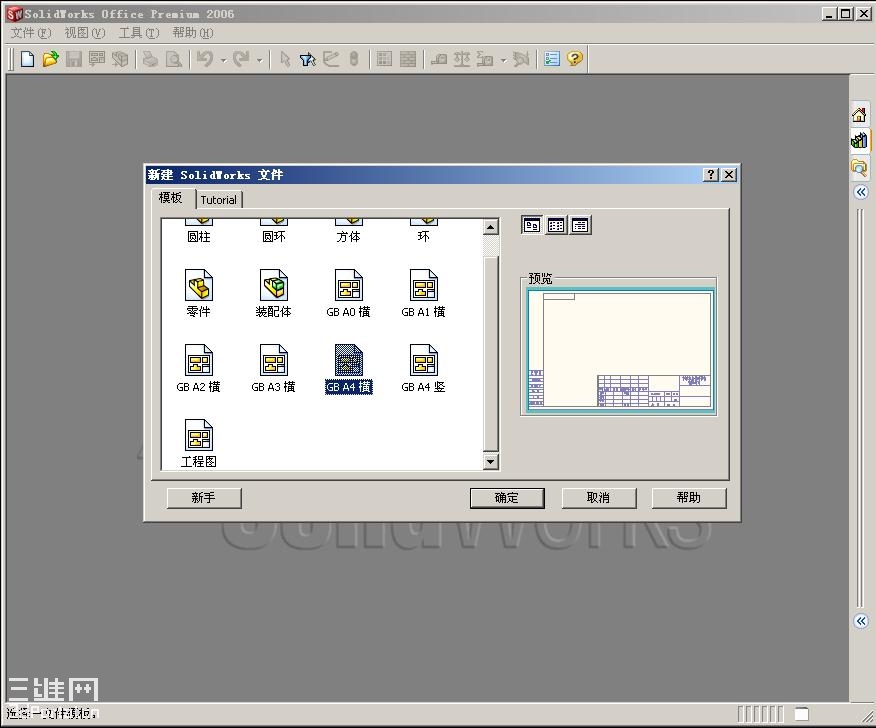Select the 工程图 drawing template
The height and width of the screenshot is (728, 876).
click(x=198, y=443)
